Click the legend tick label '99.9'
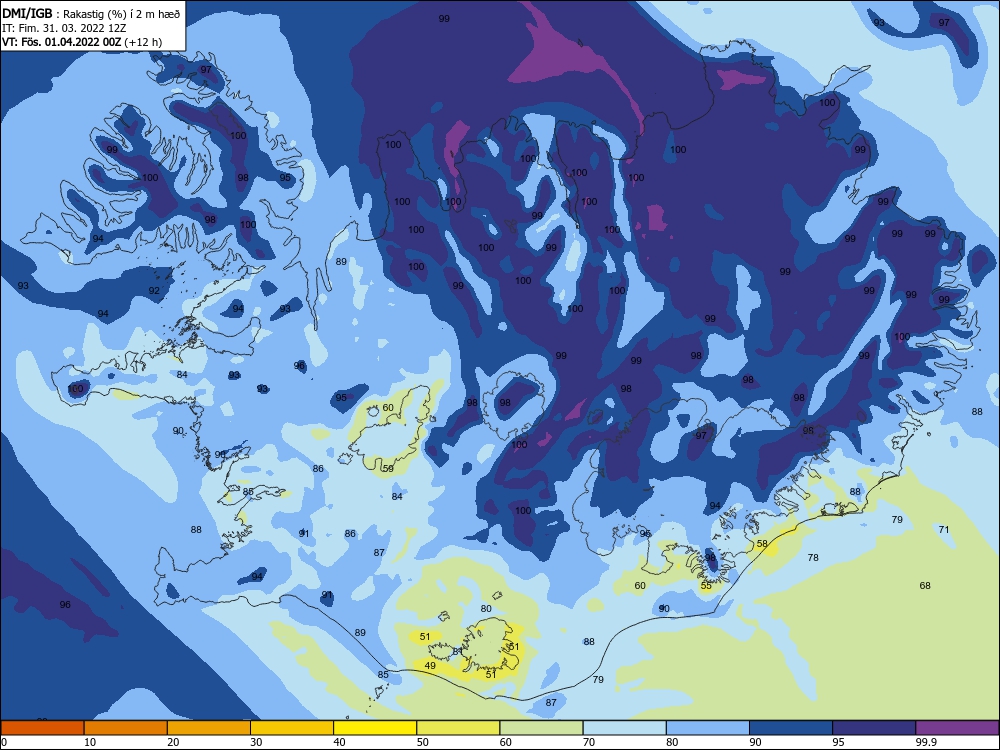Image resolution: width=1000 pixels, height=750 pixels. 926,742
